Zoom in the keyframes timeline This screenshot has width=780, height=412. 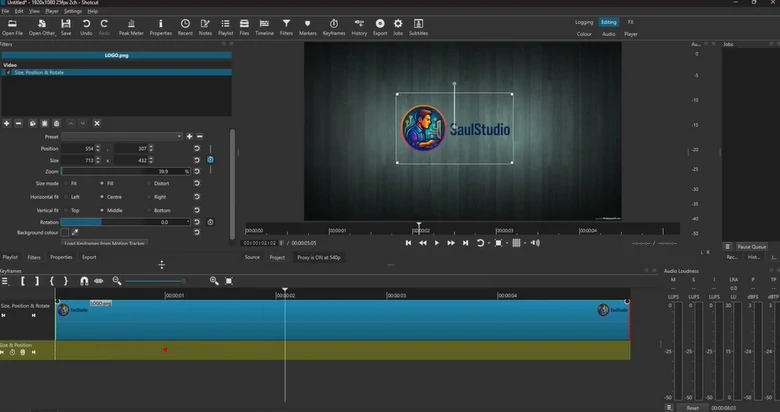pos(214,281)
